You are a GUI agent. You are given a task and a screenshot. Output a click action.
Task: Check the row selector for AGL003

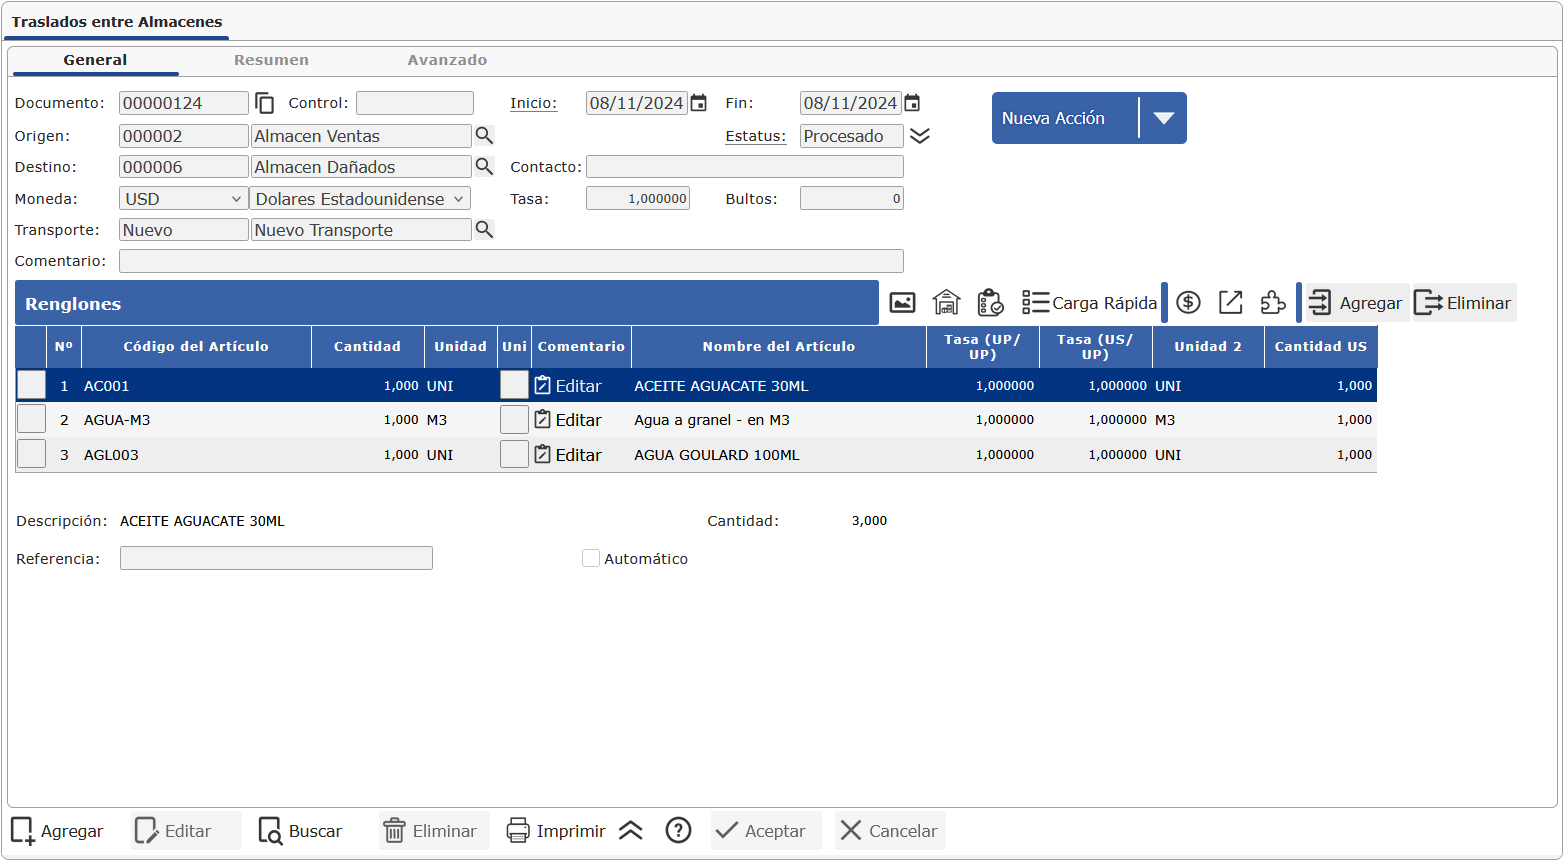click(32, 455)
